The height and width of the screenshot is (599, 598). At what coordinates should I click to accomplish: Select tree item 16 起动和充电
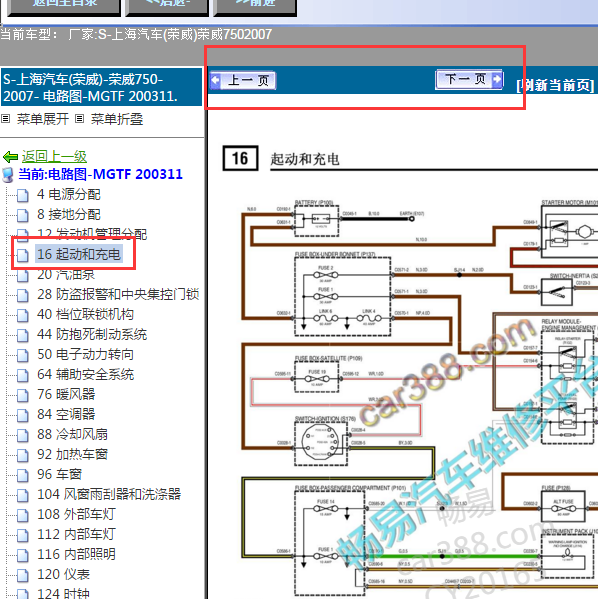(79, 254)
